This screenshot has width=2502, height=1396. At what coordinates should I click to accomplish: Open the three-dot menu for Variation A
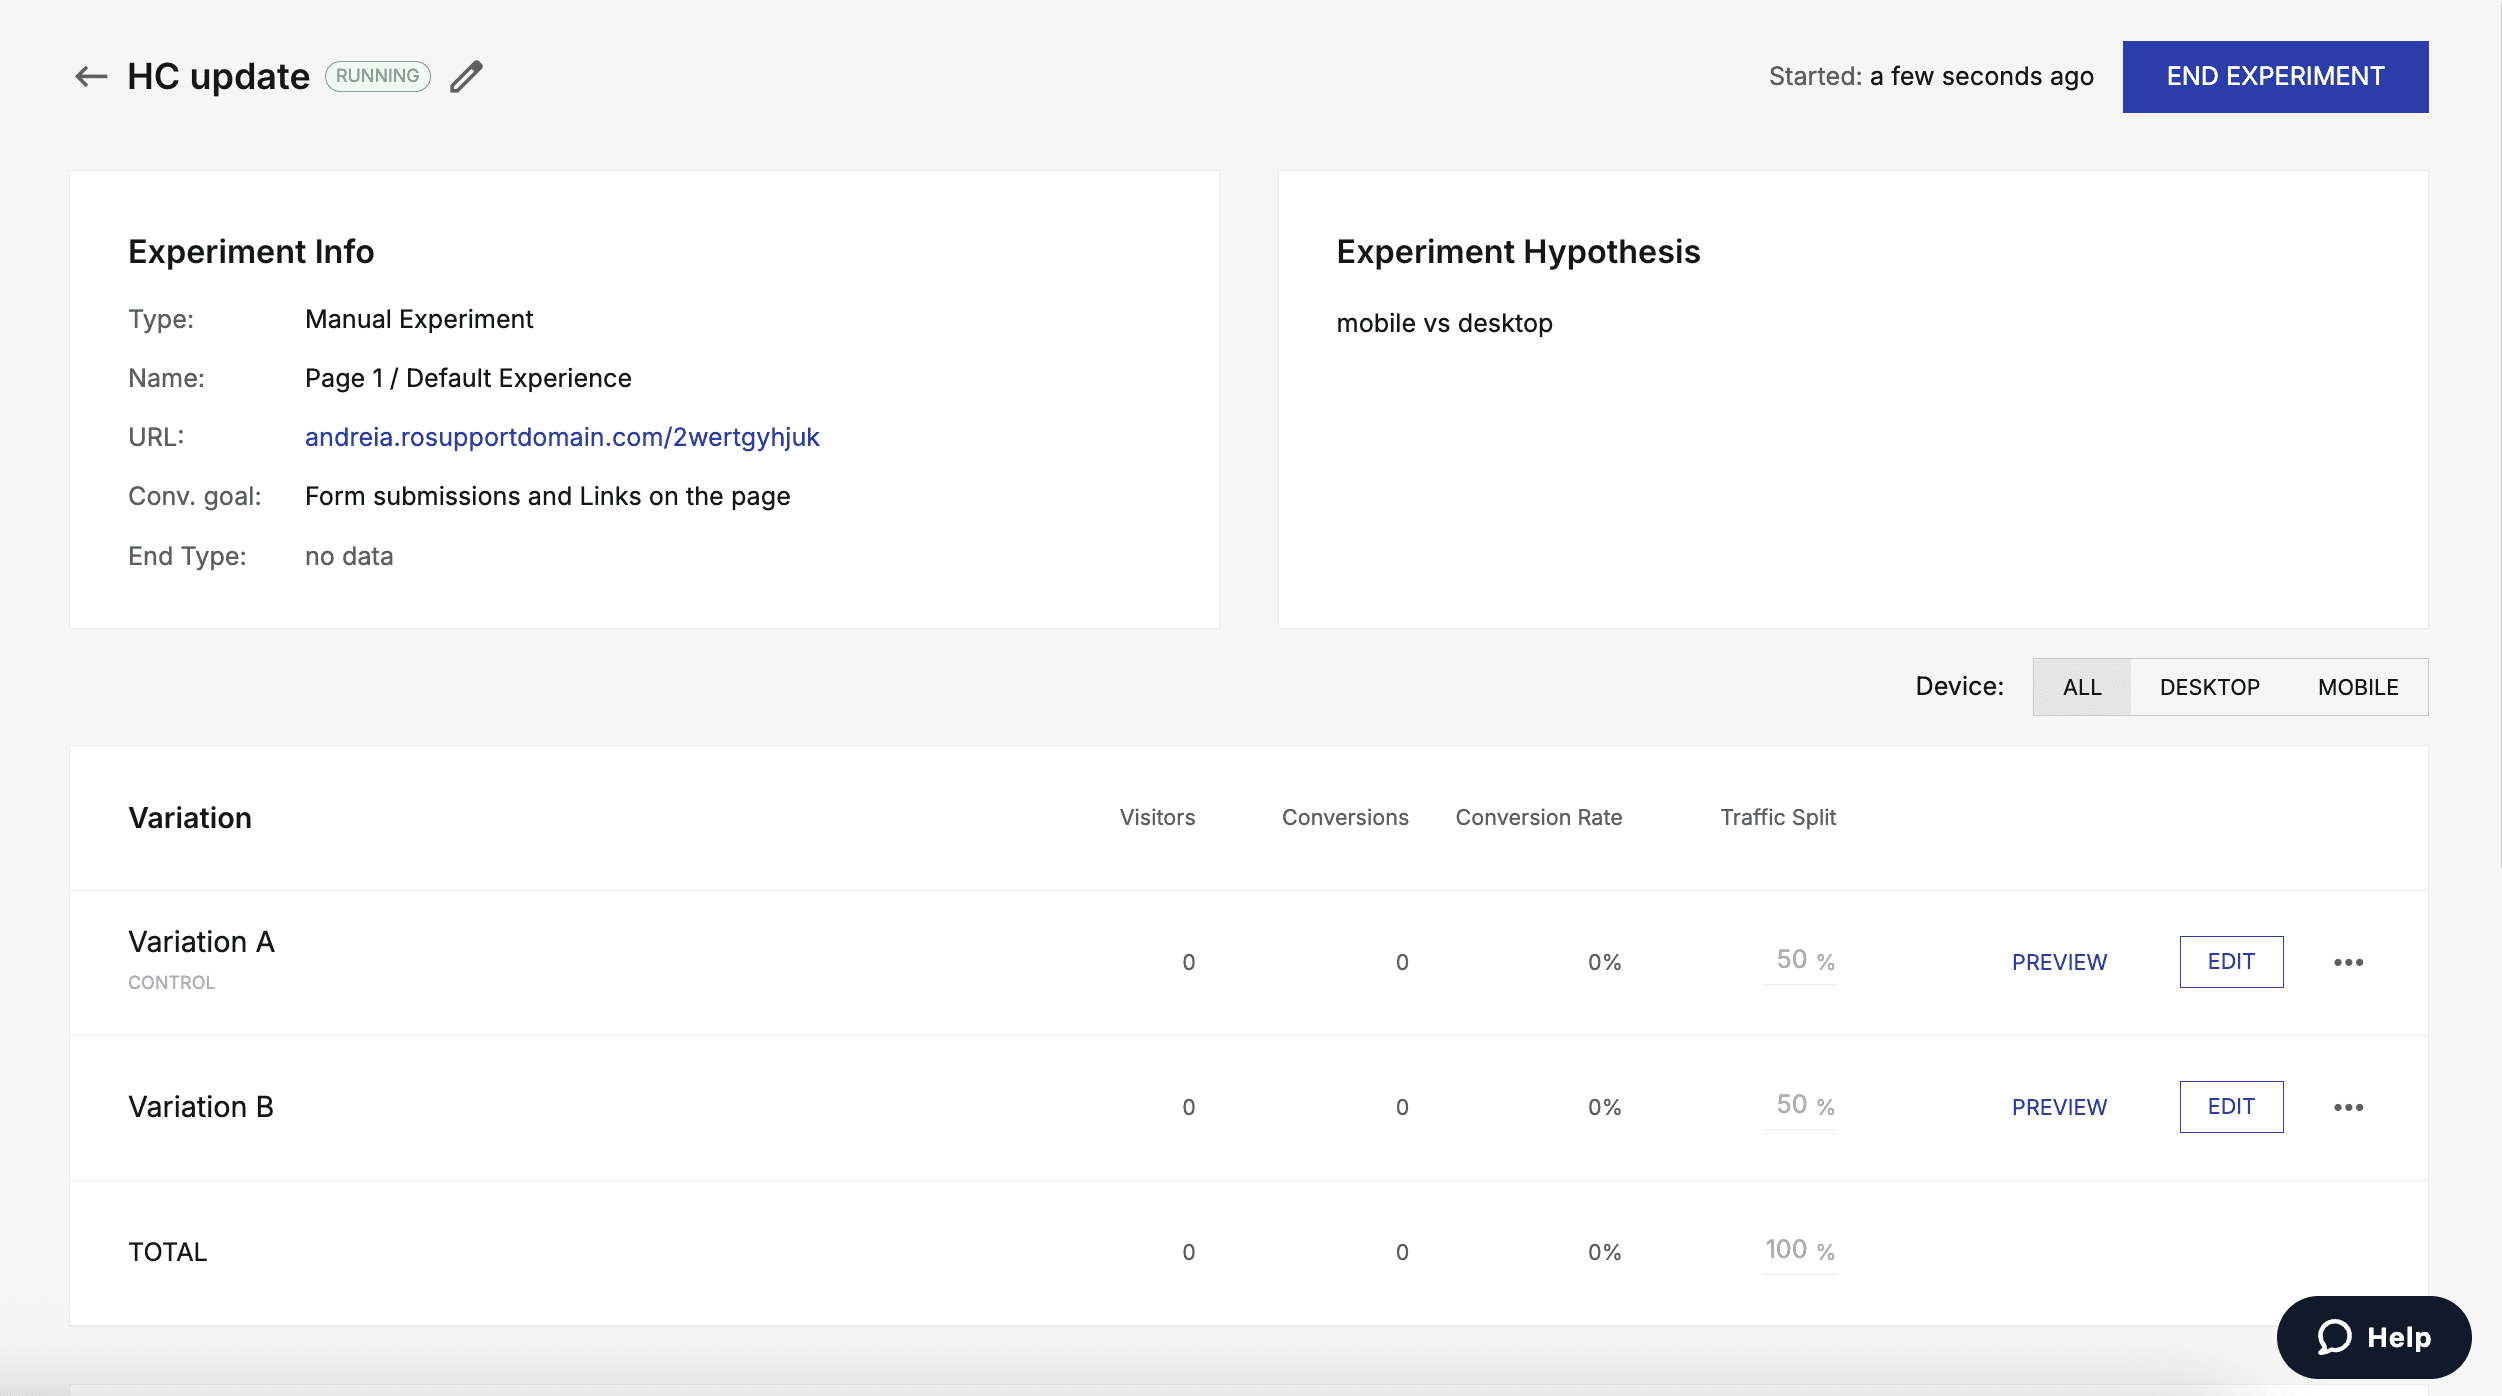pos(2348,961)
